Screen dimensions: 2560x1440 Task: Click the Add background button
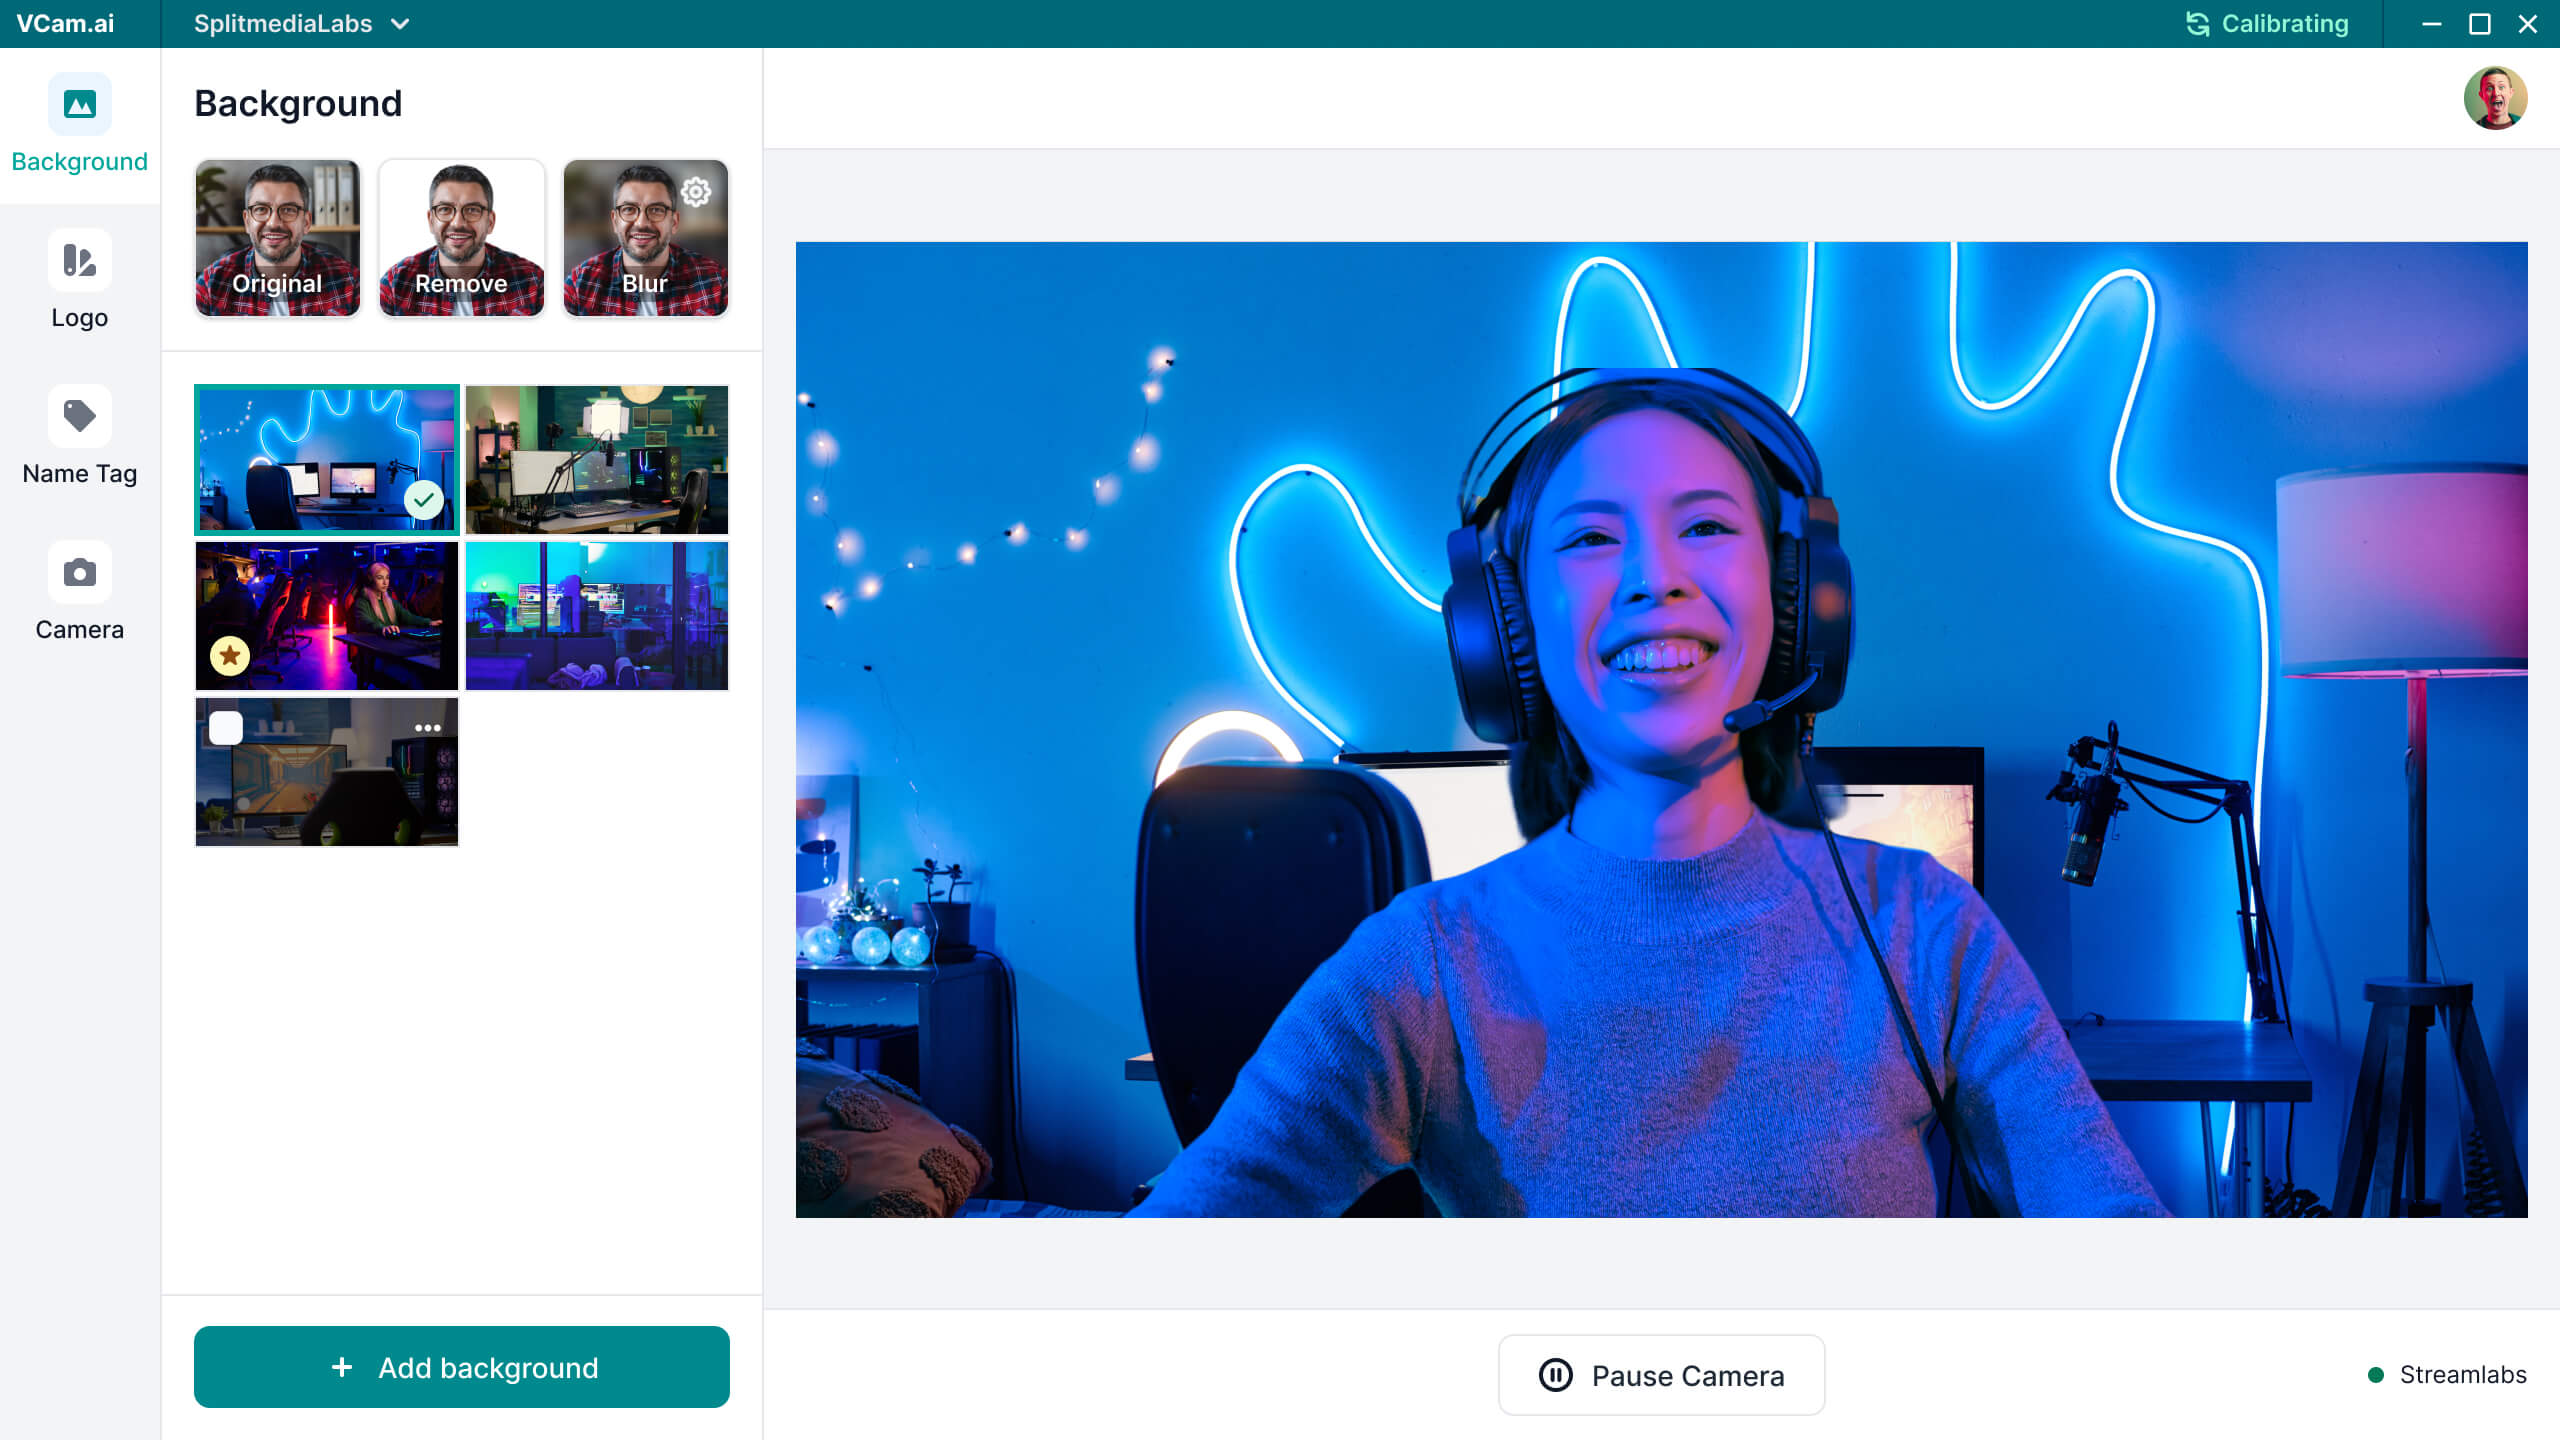[x=461, y=1367]
